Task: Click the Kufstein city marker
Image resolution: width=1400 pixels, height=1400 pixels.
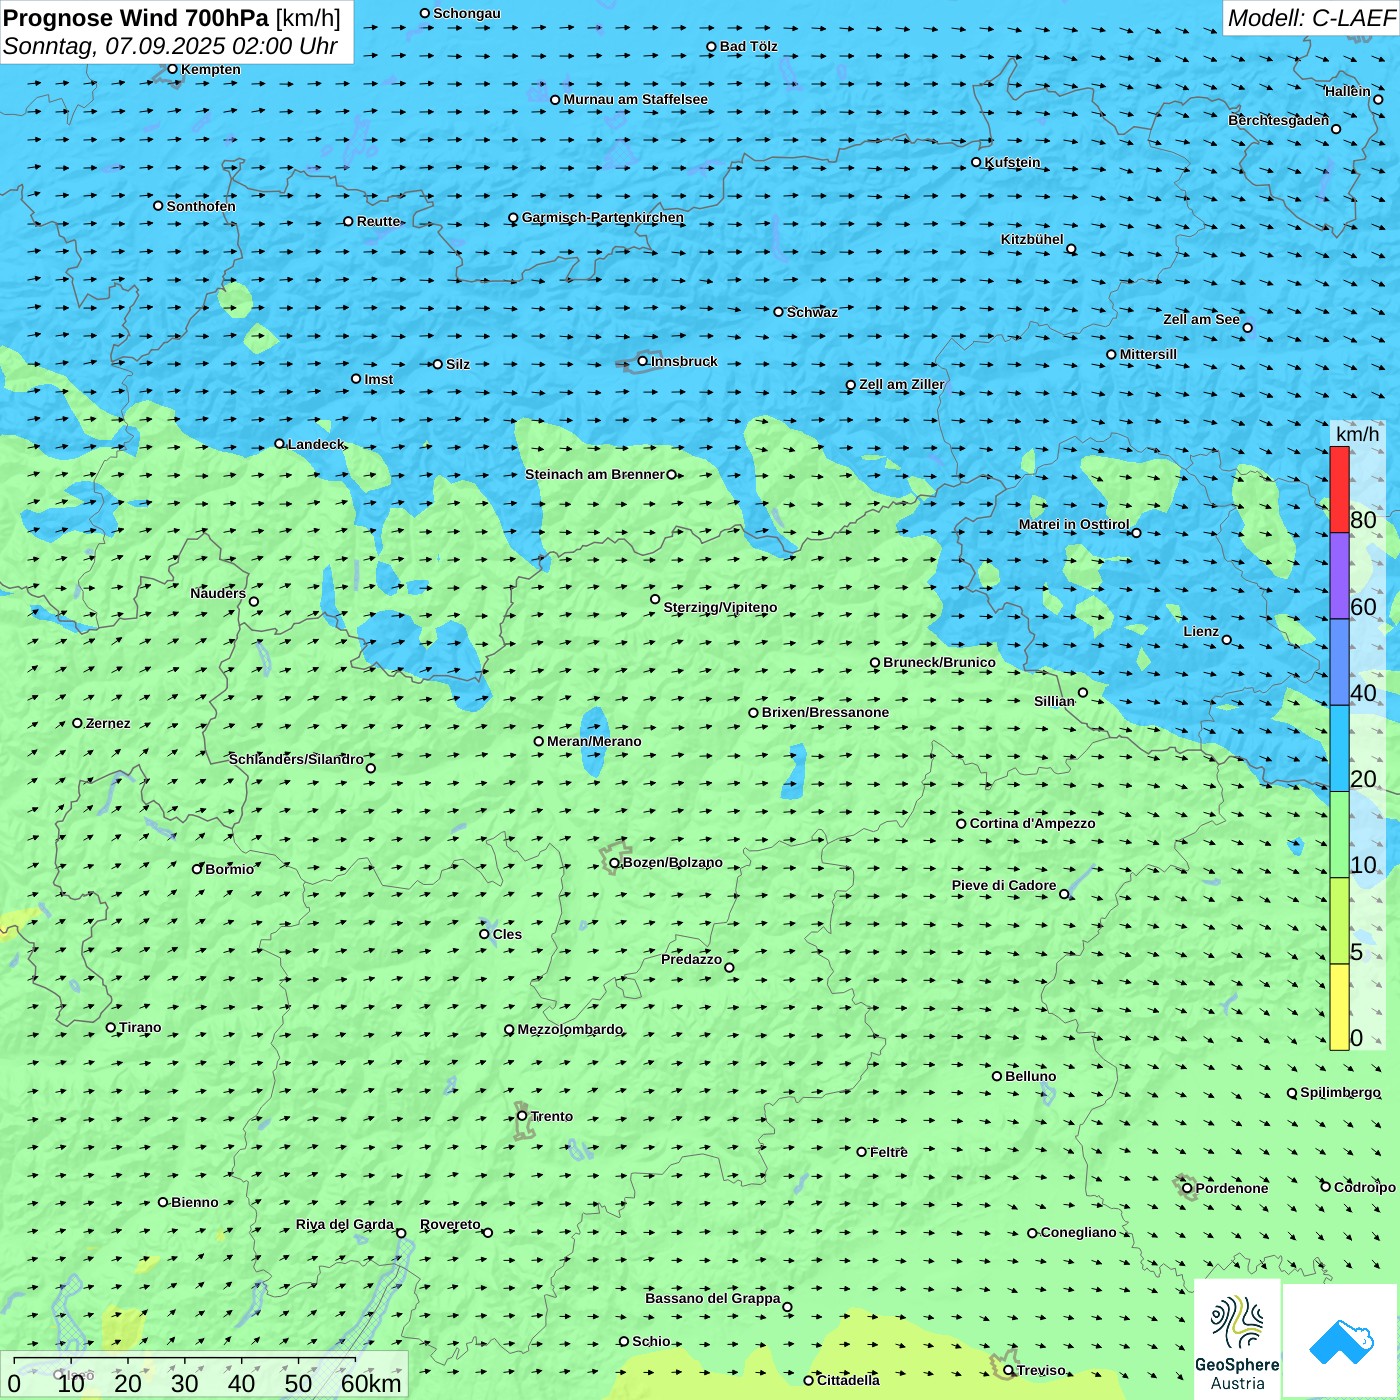Action: [x=977, y=162]
